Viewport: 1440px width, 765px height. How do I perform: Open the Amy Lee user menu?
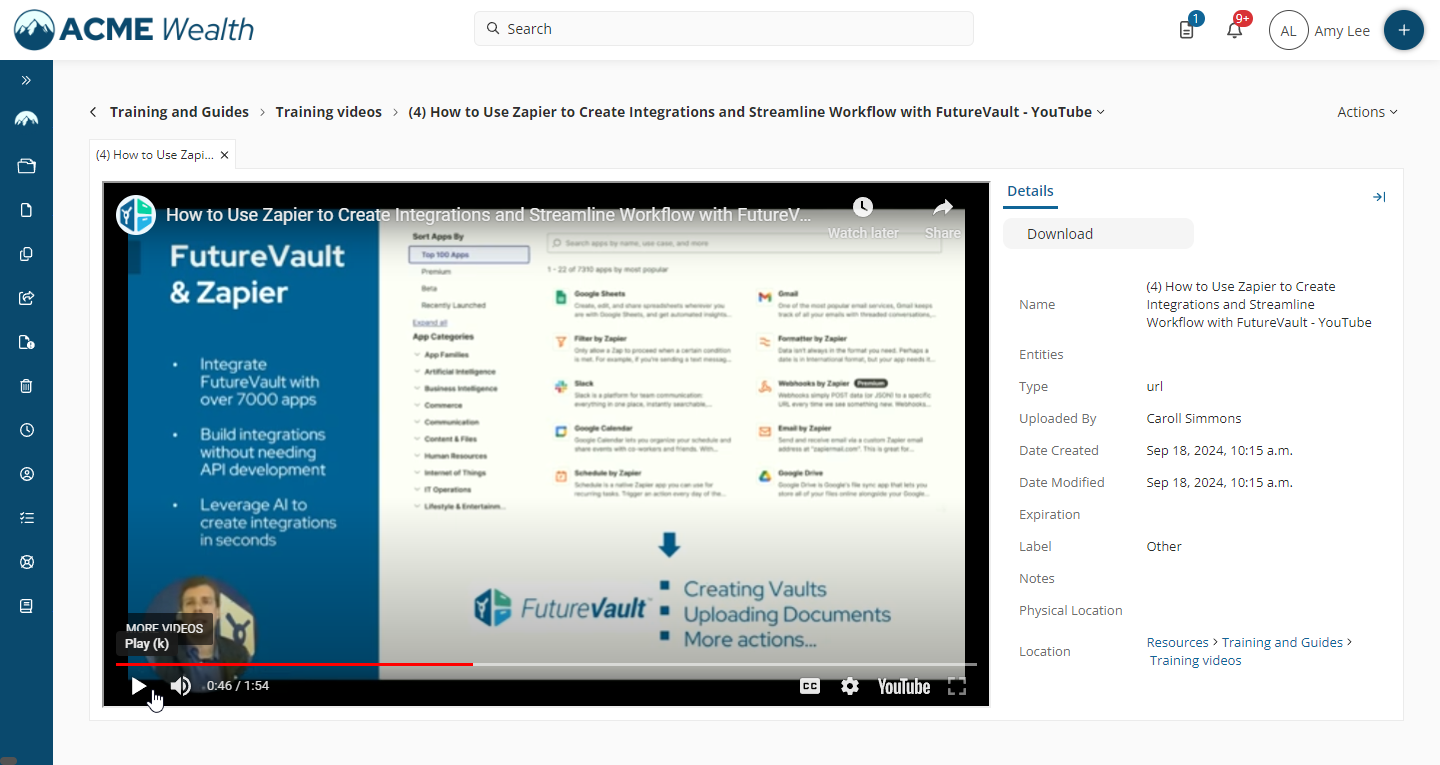click(x=1320, y=31)
